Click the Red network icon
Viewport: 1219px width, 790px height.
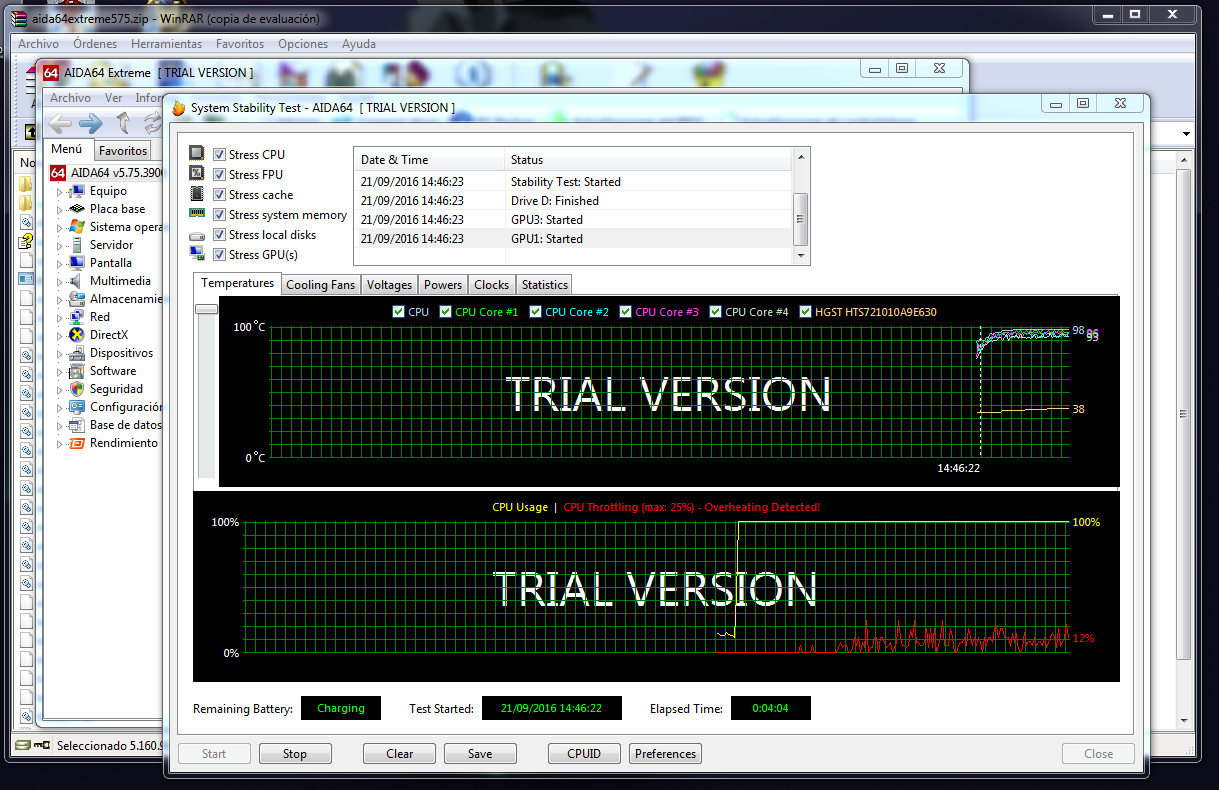pos(76,317)
